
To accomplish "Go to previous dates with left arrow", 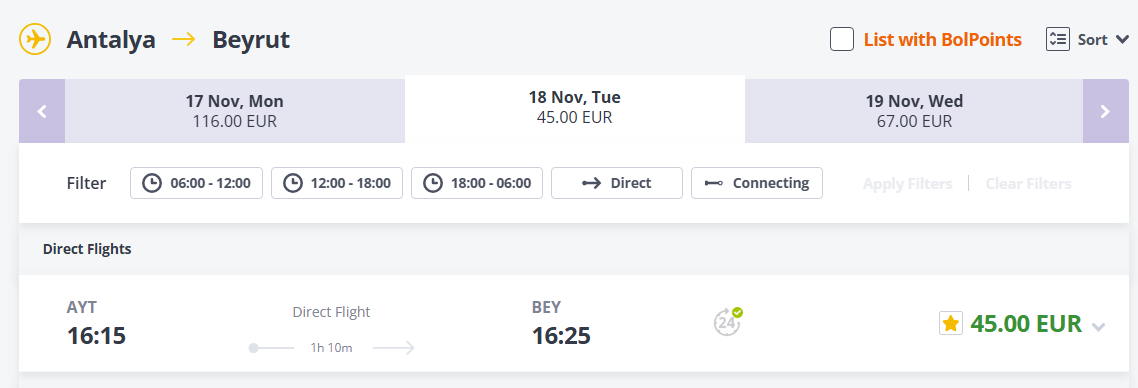I will coord(42,111).
